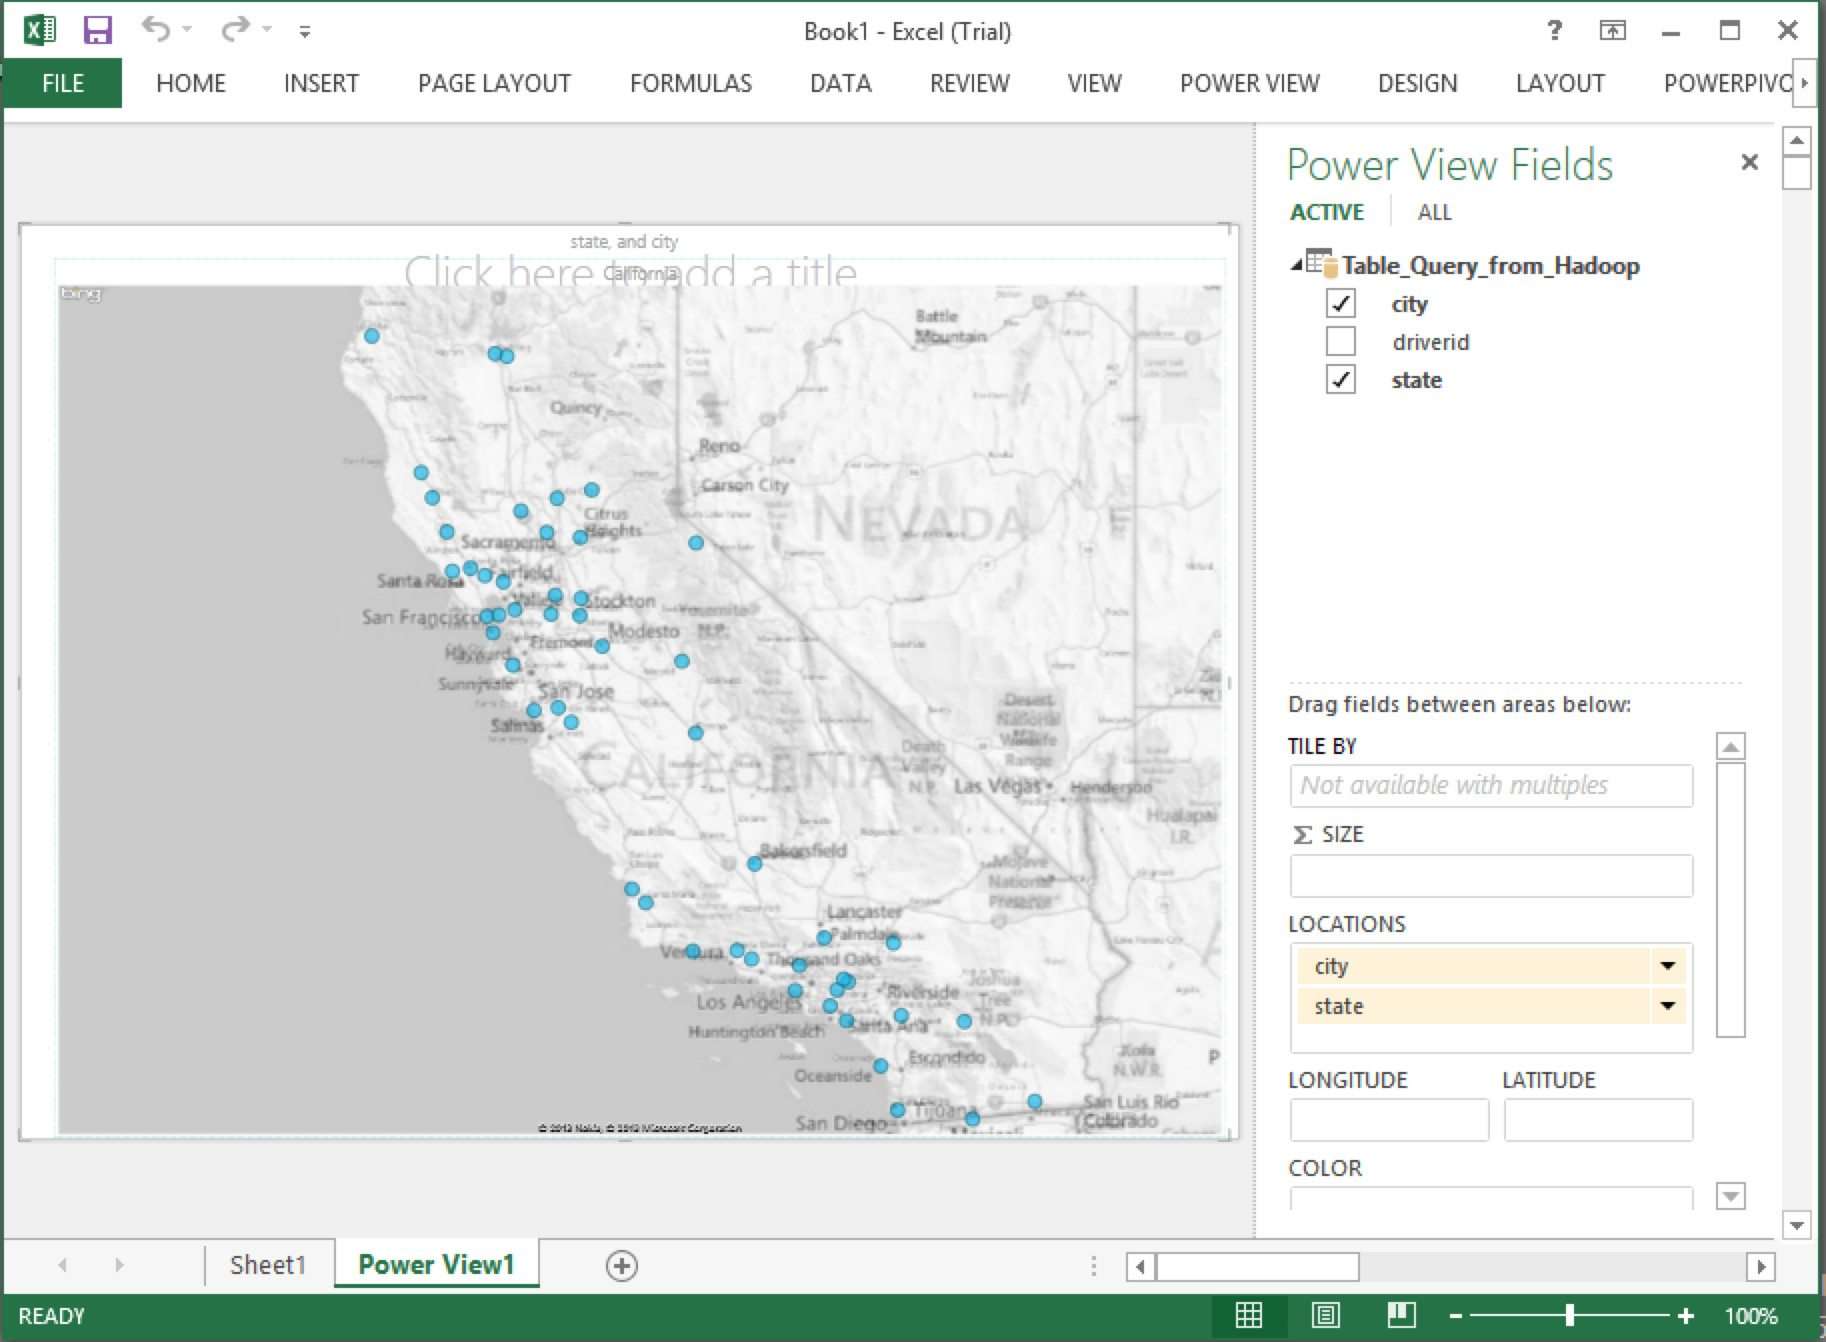Click the LATITUDE field box
The width and height of the screenshot is (1826, 1342).
[1598, 1120]
